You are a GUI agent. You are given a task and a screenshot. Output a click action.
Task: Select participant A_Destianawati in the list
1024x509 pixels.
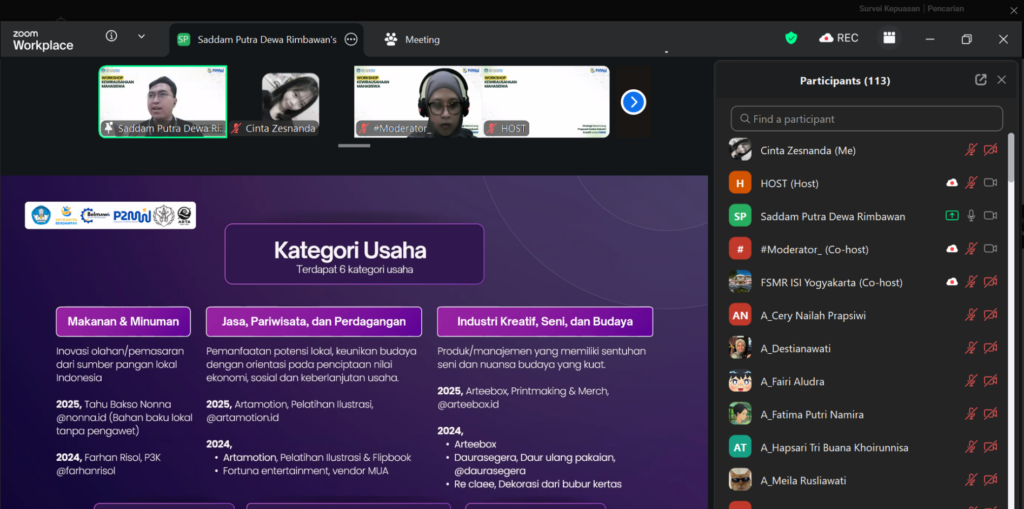[x=795, y=348]
